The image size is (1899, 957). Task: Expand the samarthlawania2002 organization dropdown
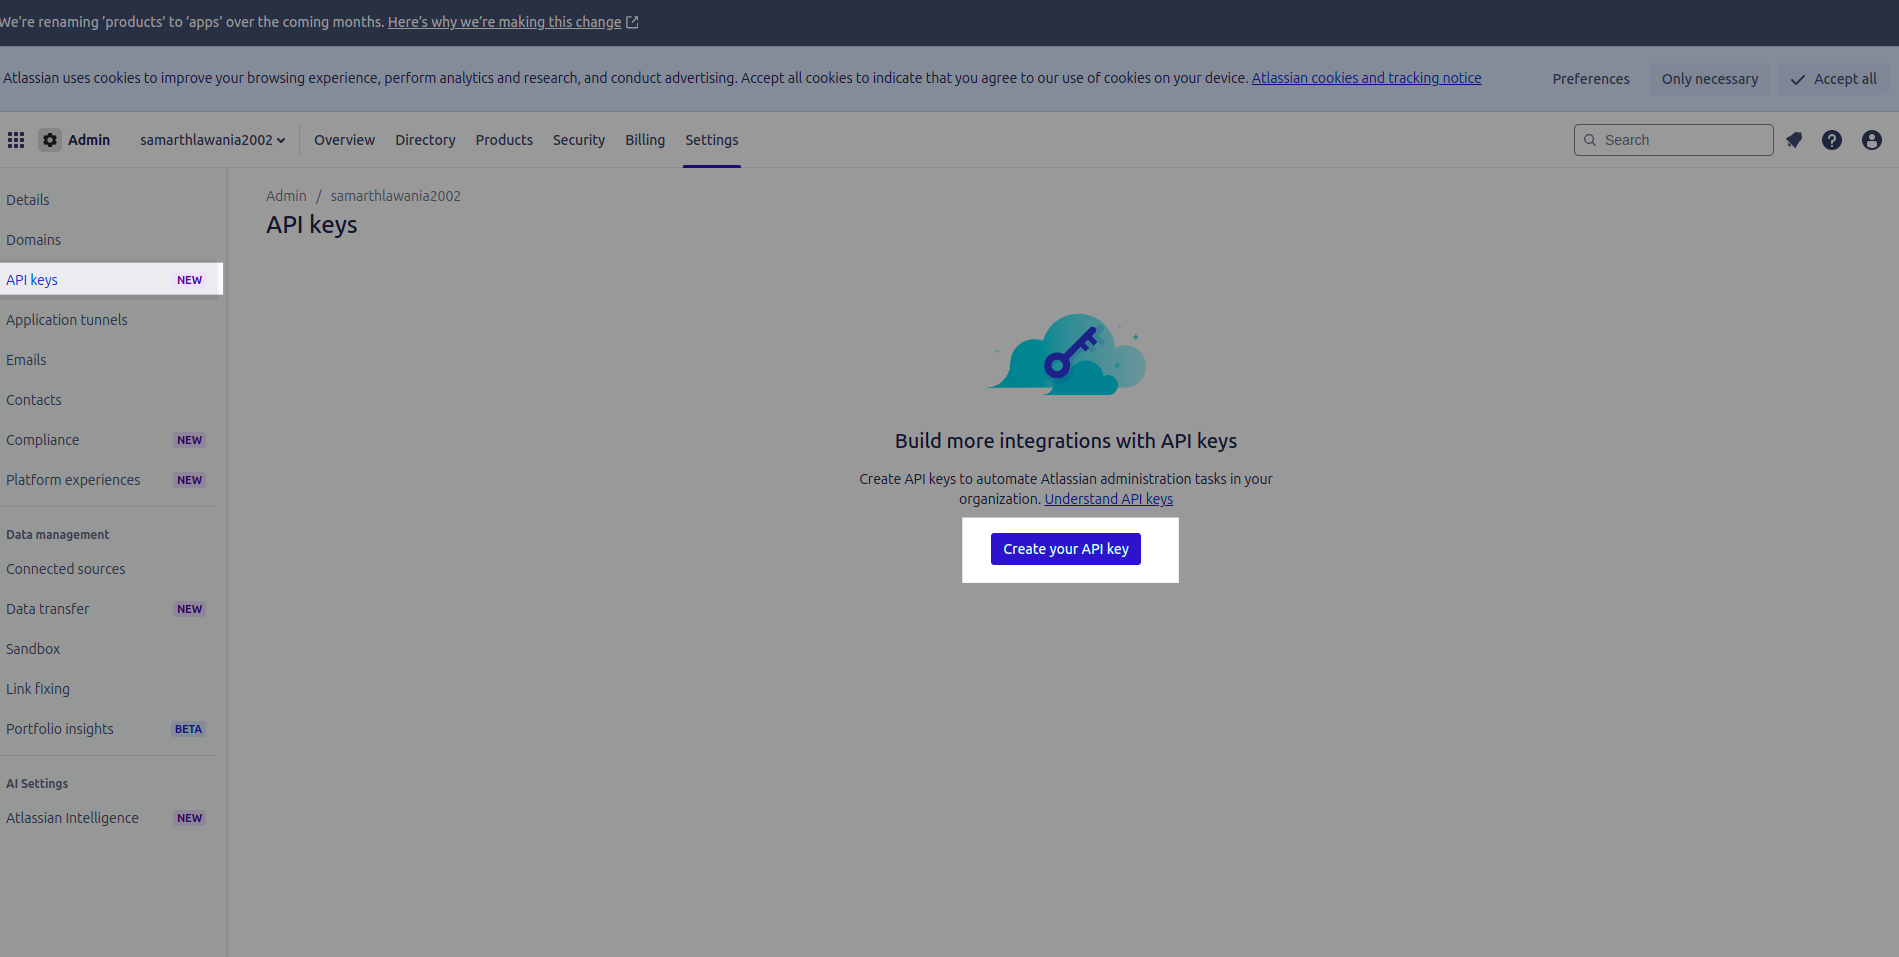pyautogui.click(x=212, y=140)
